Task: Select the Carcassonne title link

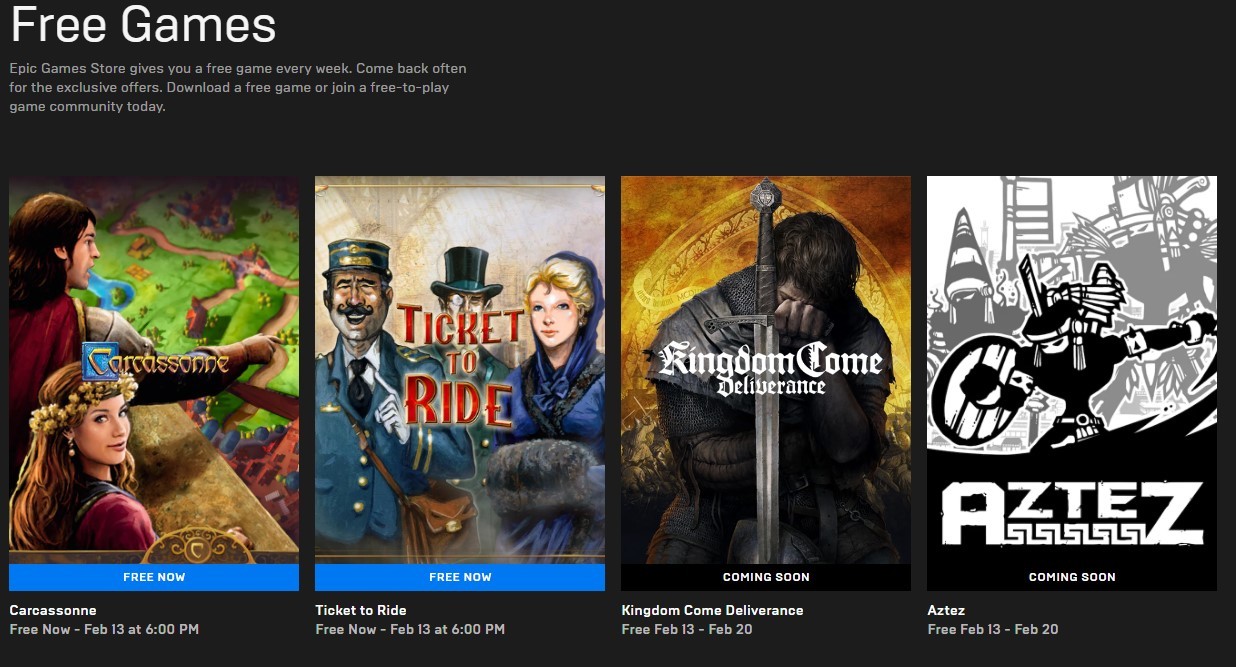Action: pos(53,610)
